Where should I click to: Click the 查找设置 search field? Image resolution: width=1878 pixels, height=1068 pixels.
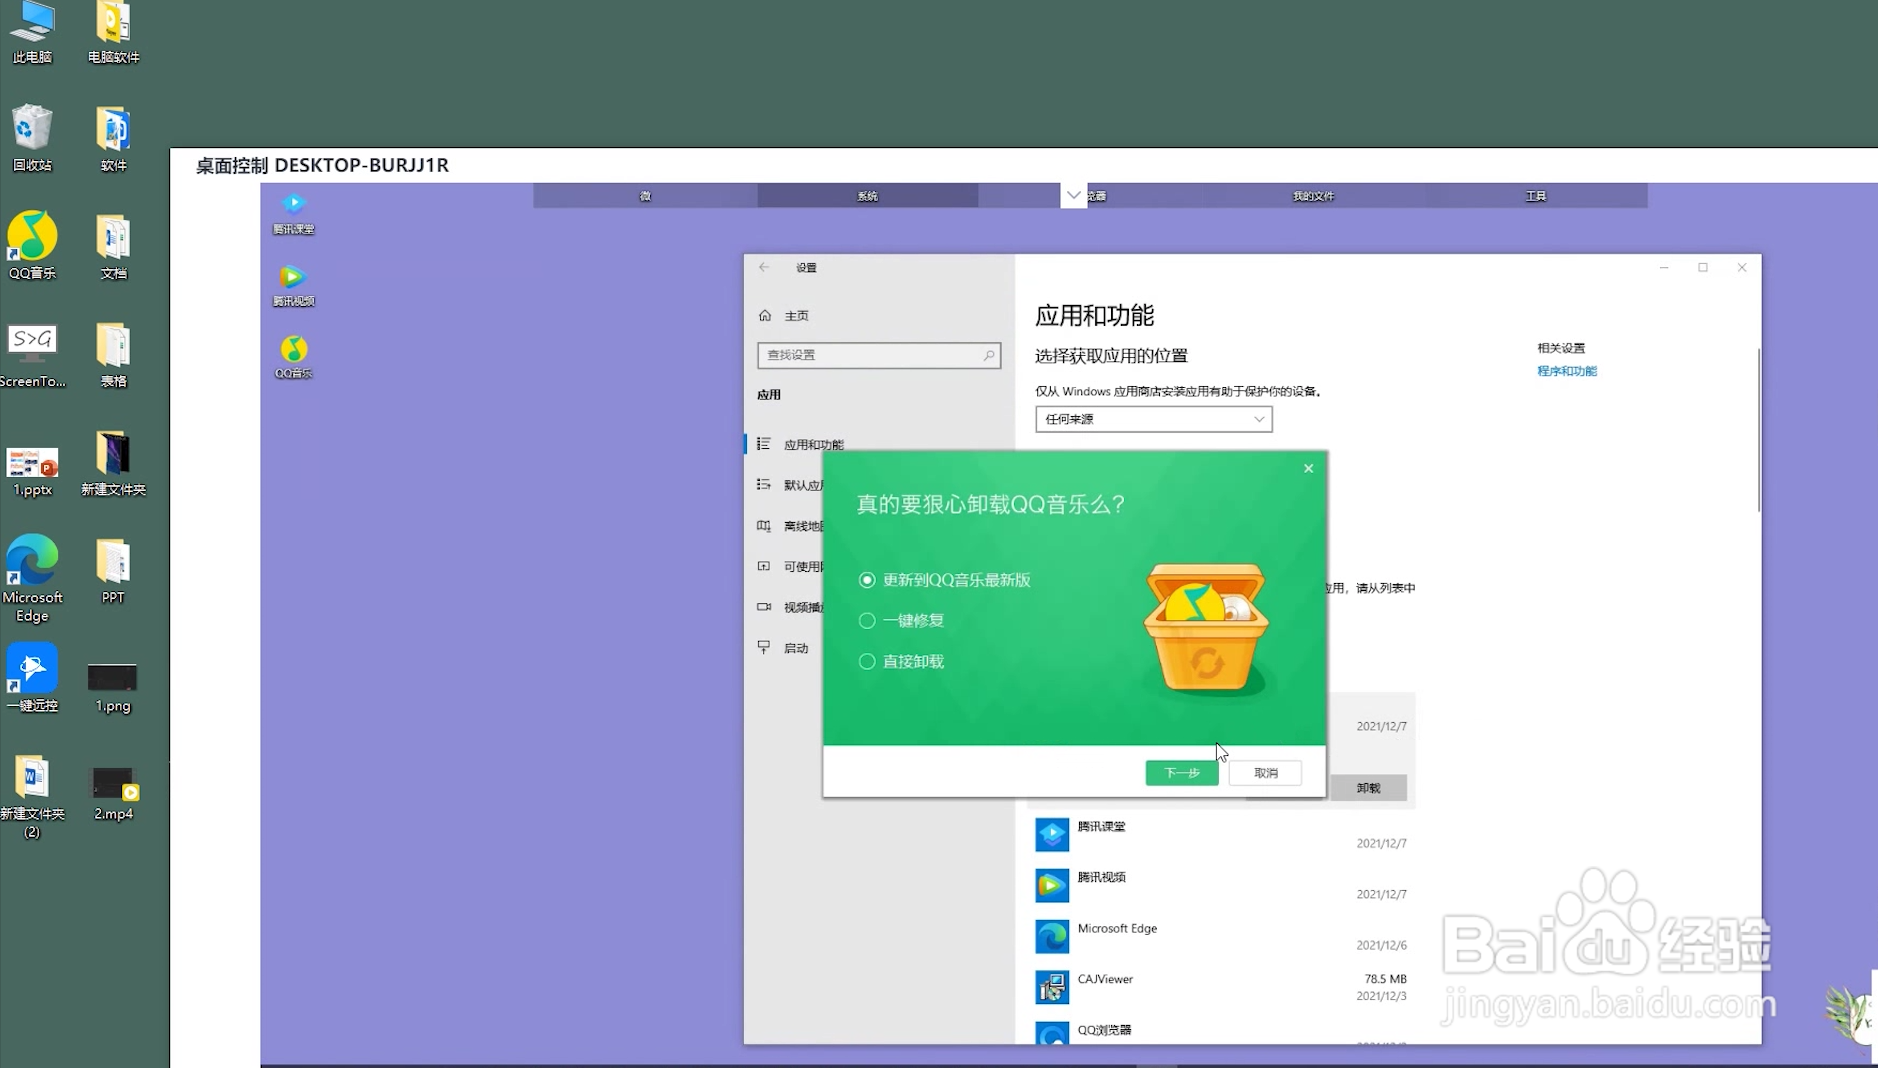coord(879,355)
